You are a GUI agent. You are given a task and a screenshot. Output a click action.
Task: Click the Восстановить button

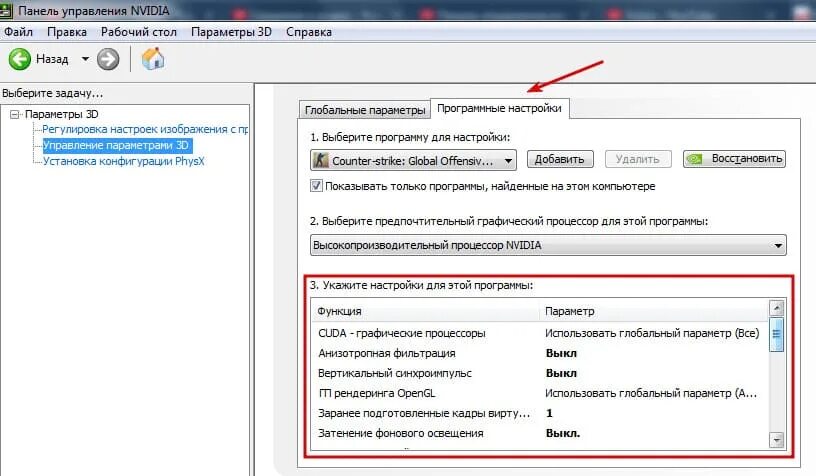coord(734,159)
